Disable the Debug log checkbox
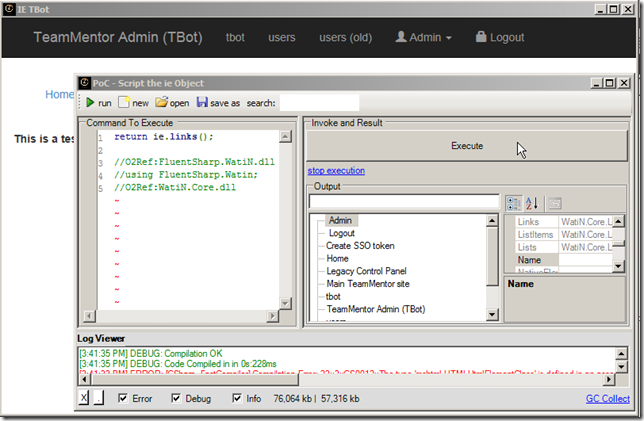Viewport: 644px width, 421px height. pyautogui.click(x=177, y=399)
